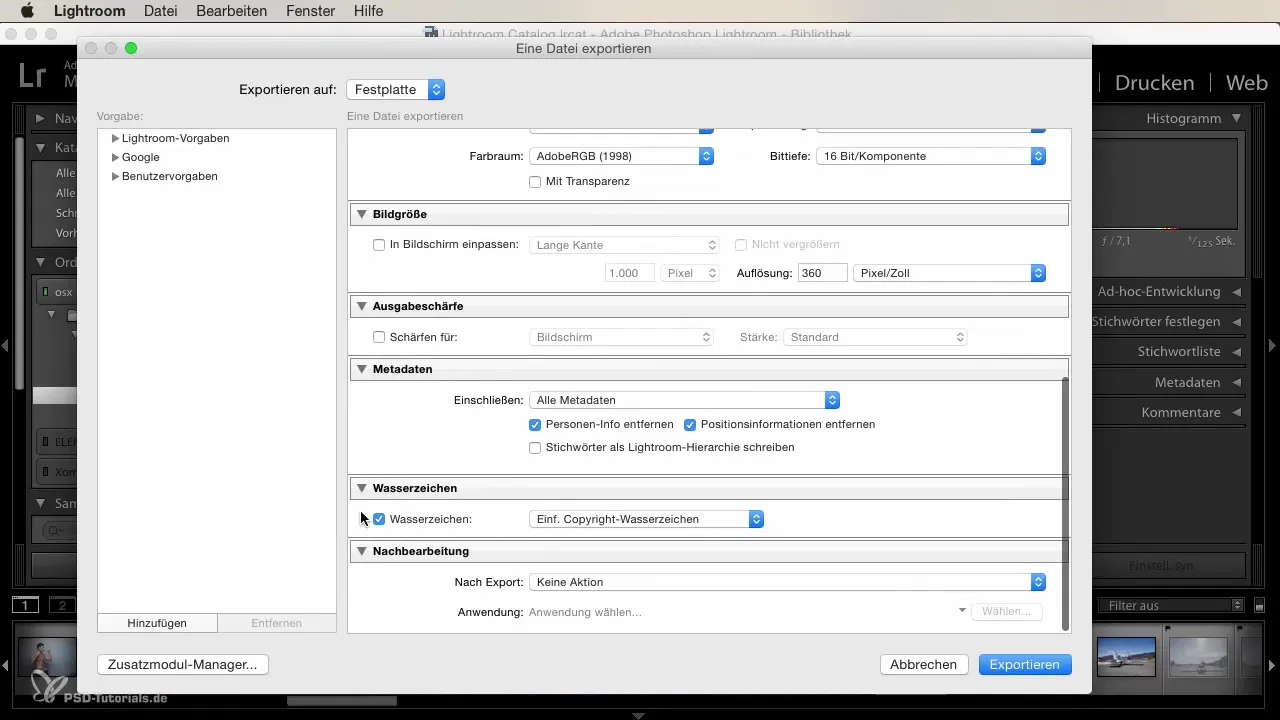This screenshot has width=1280, height=720.
Task: Switch to the Web module
Action: [1246, 83]
